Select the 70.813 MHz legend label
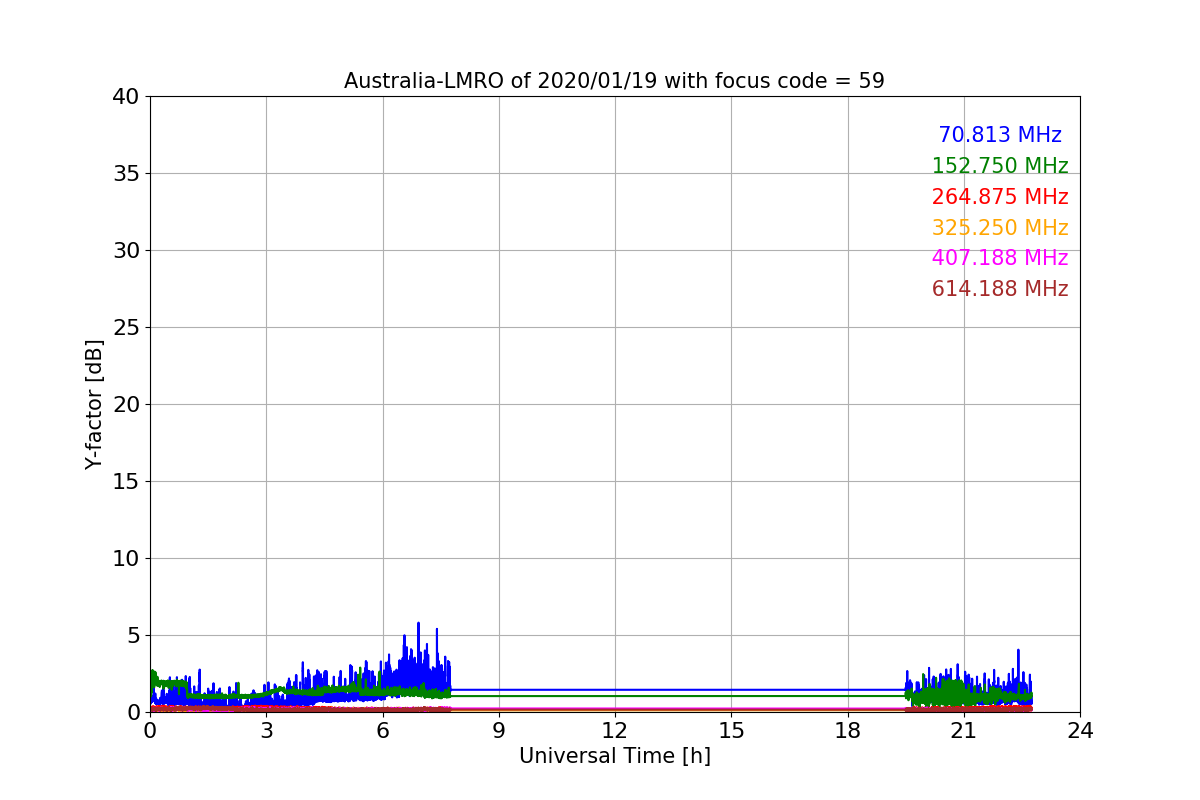Image resolution: width=1200 pixels, height=800 pixels. tap(1000, 135)
